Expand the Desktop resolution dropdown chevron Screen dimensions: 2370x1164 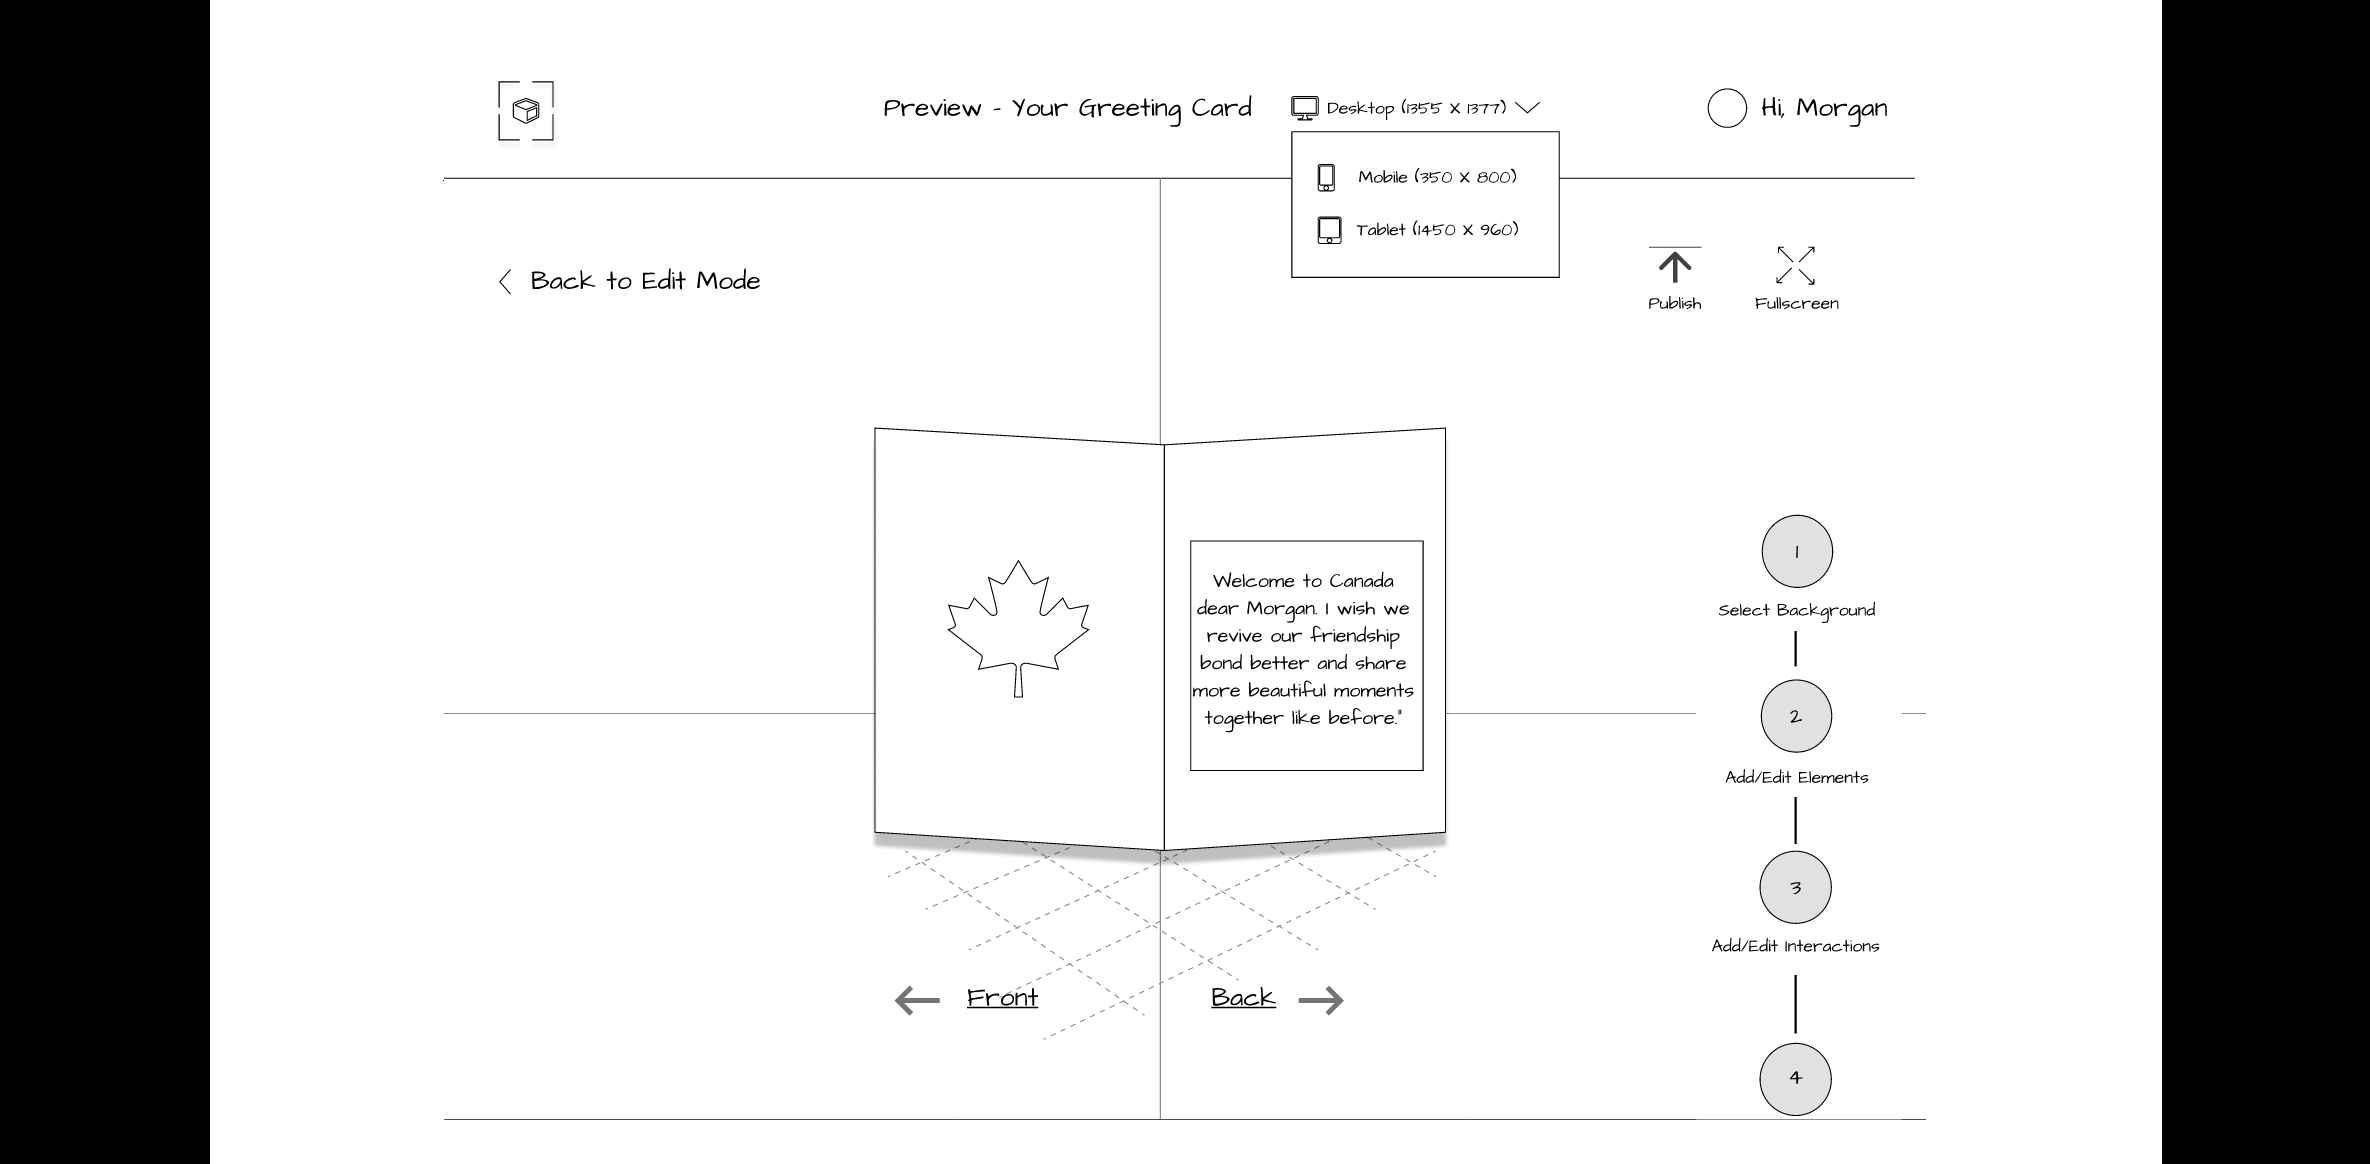pos(1527,108)
